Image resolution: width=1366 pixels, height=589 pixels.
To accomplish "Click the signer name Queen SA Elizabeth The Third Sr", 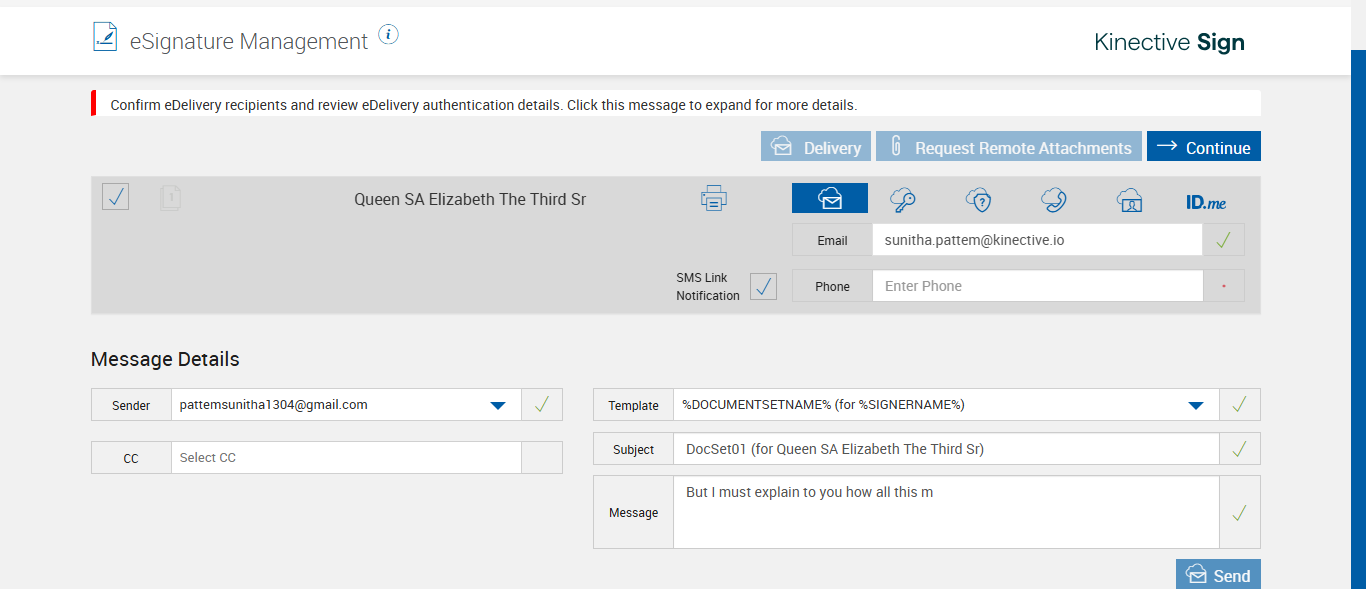I will pyautogui.click(x=470, y=199).
